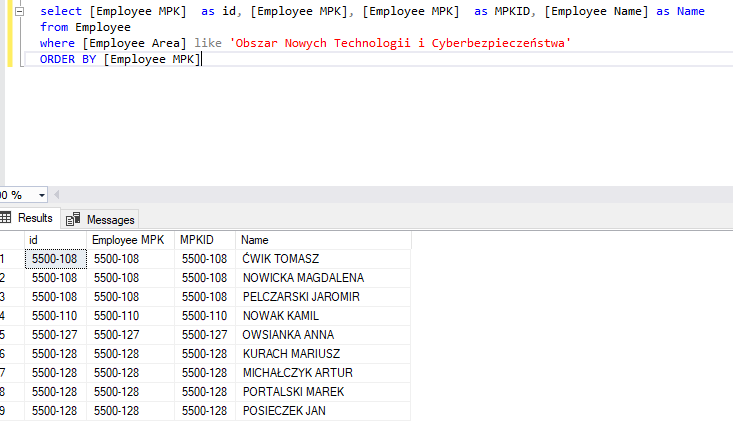Screen dimensions: 733x421
Task: Select the POSIECZEK JAN name cell
Action: (x=323, y=411)
